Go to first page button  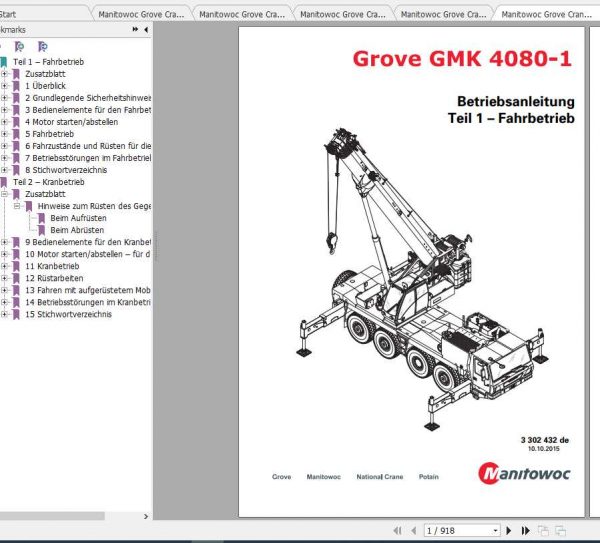(x=398, y=531)
